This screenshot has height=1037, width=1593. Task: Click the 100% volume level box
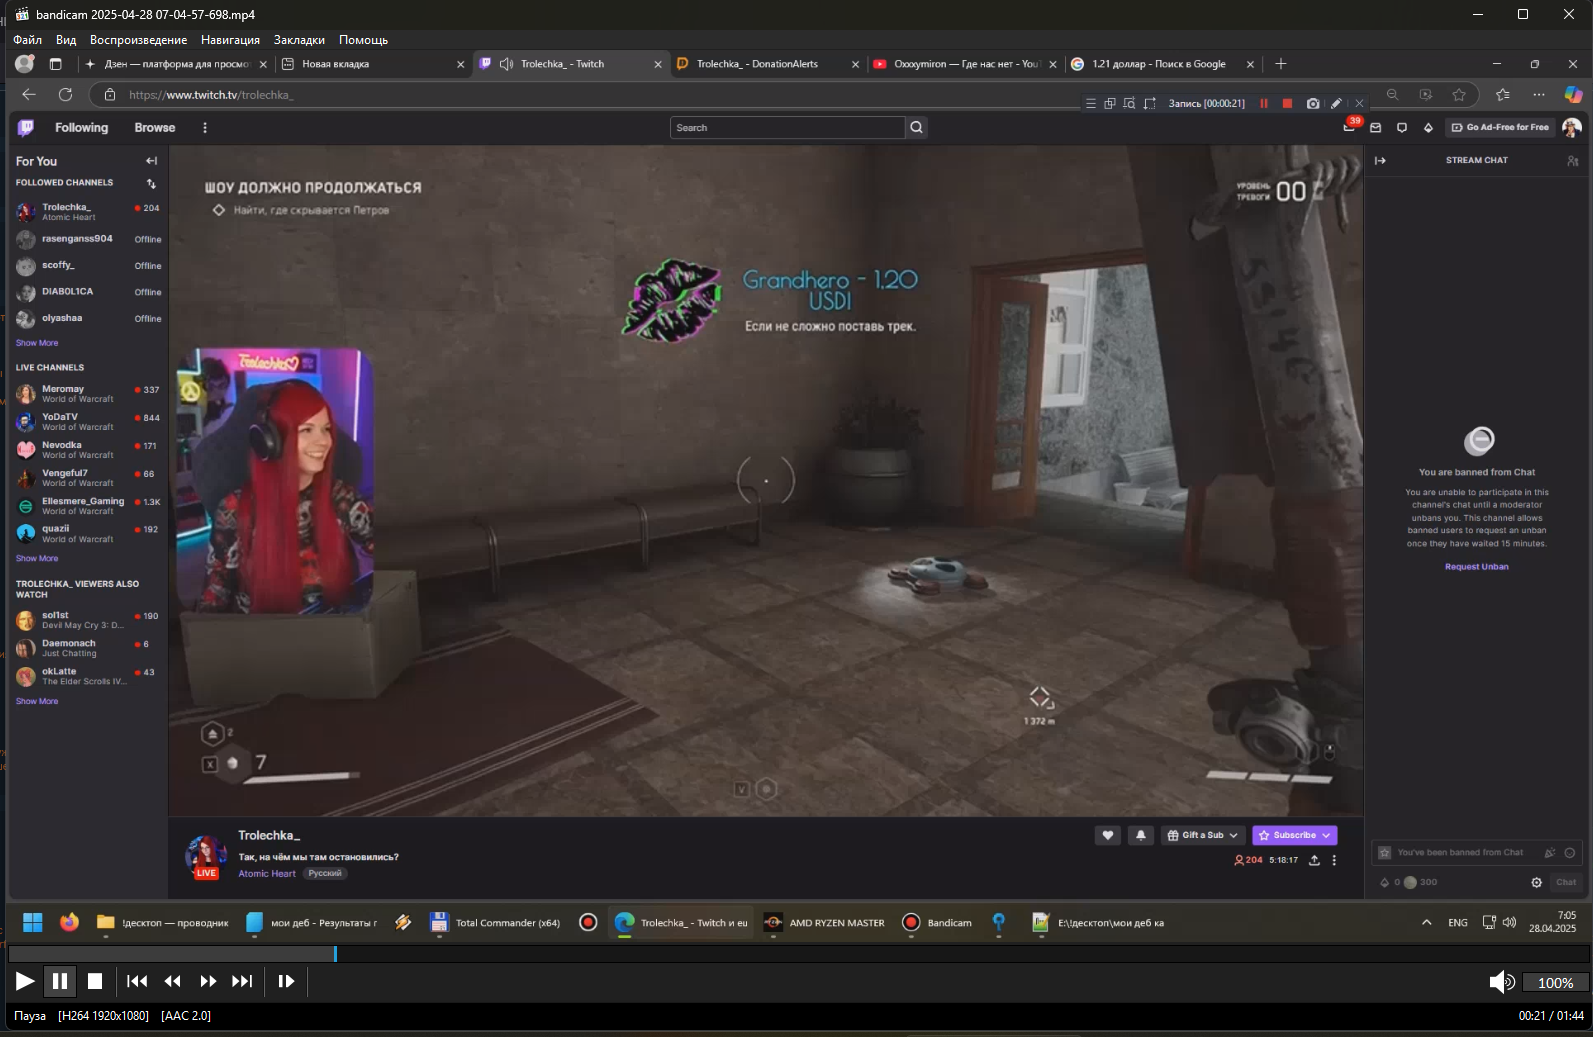1555,983
